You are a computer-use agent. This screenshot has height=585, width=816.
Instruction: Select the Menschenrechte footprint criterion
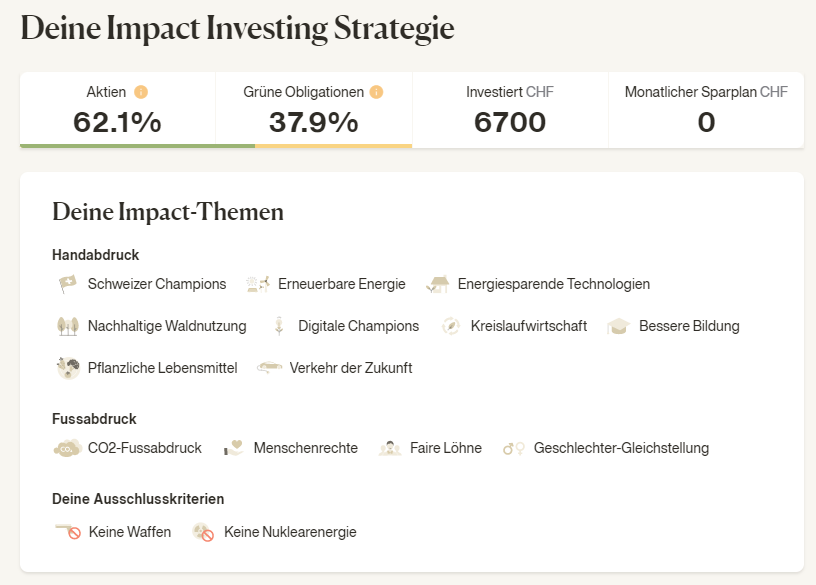tap(305, 448)
